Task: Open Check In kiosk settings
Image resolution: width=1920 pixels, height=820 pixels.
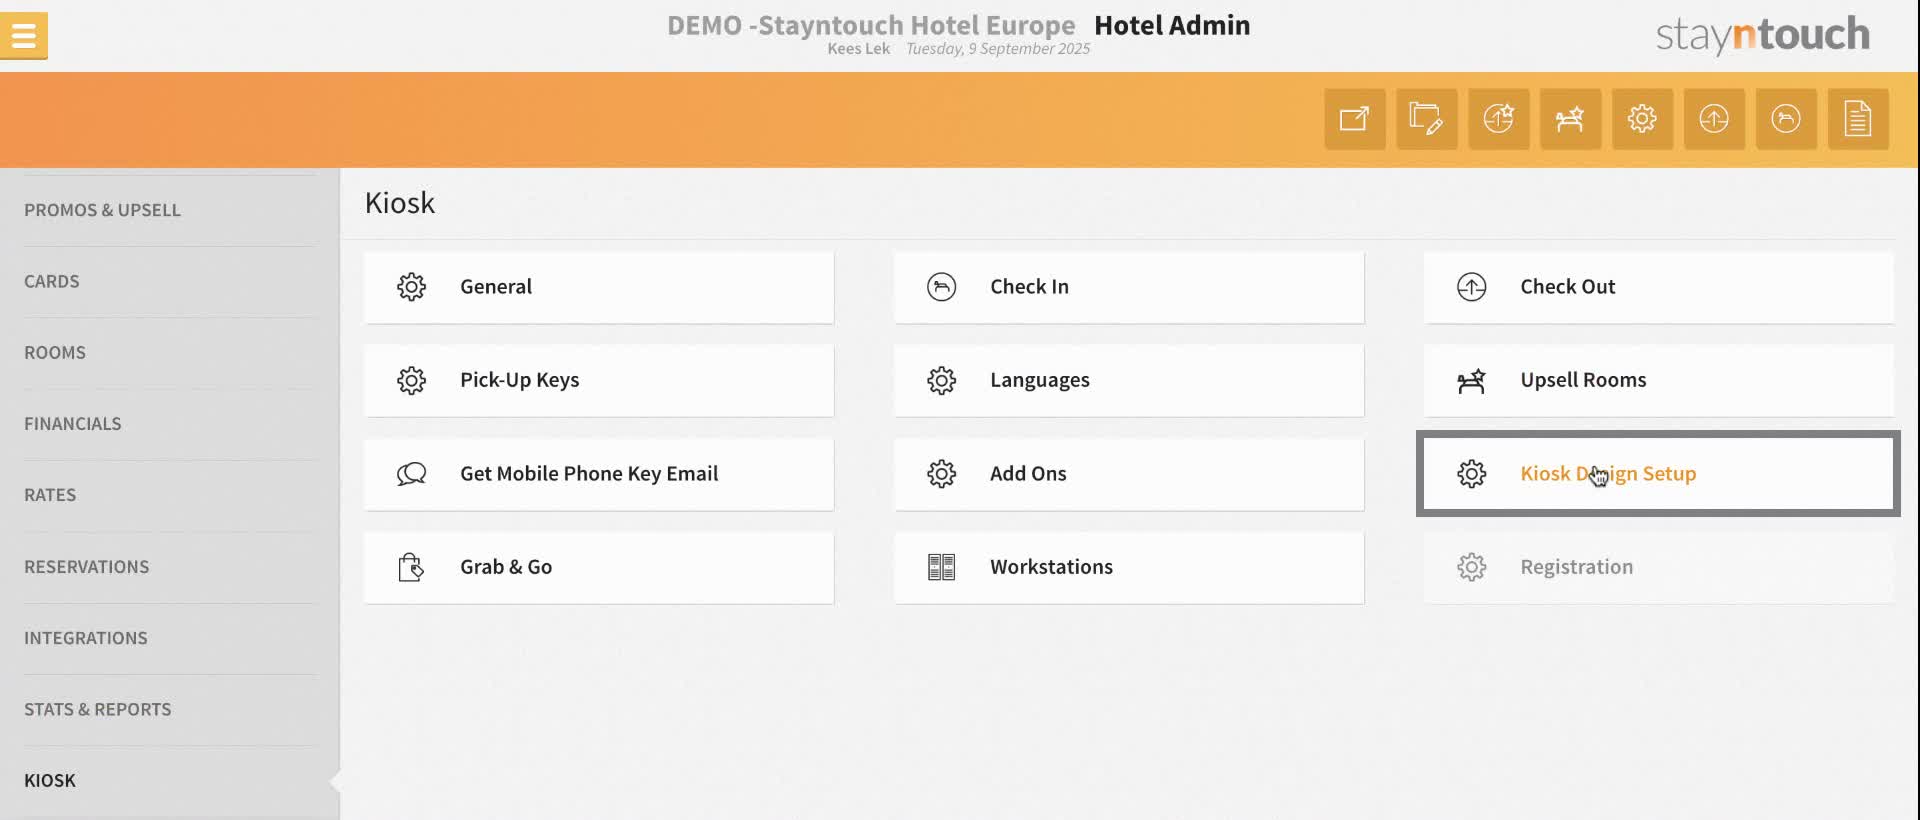Action: pos(1129,287)
